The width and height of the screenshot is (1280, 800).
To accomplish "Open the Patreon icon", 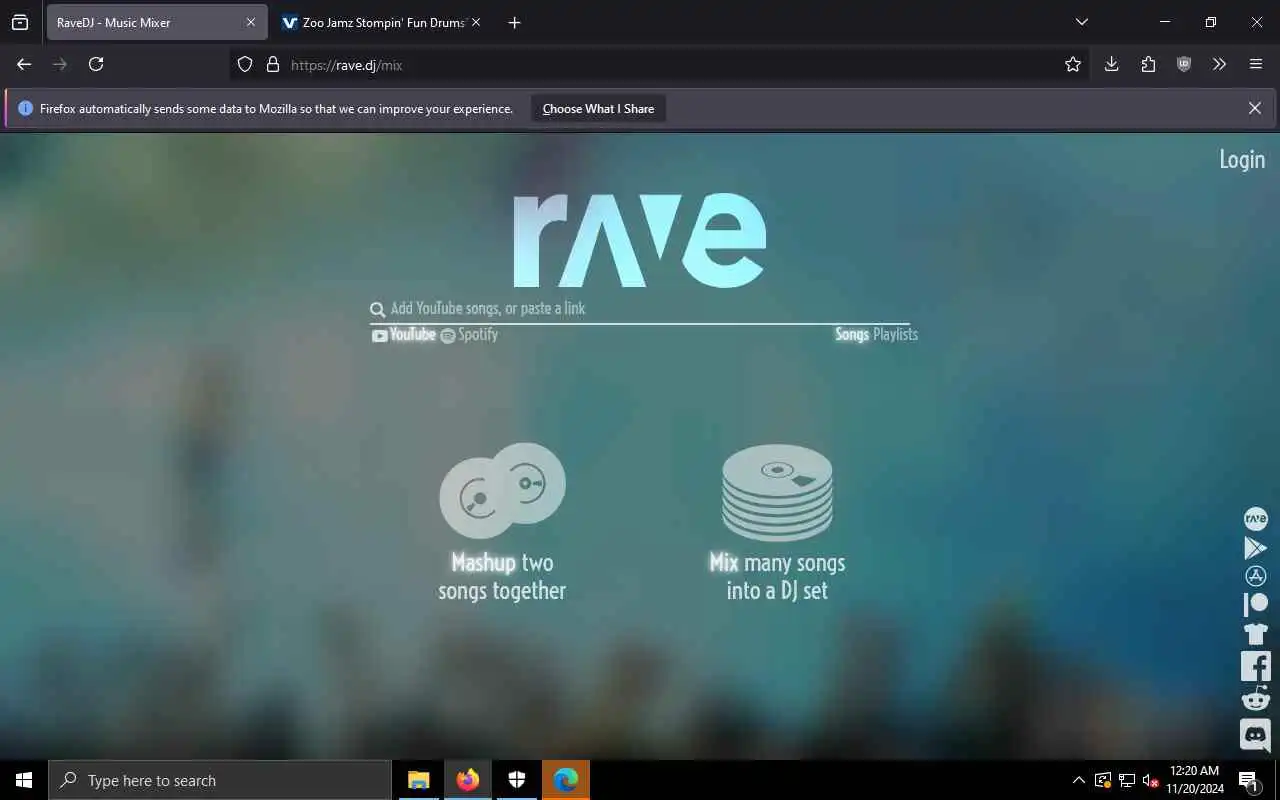I will point(1255,604).
